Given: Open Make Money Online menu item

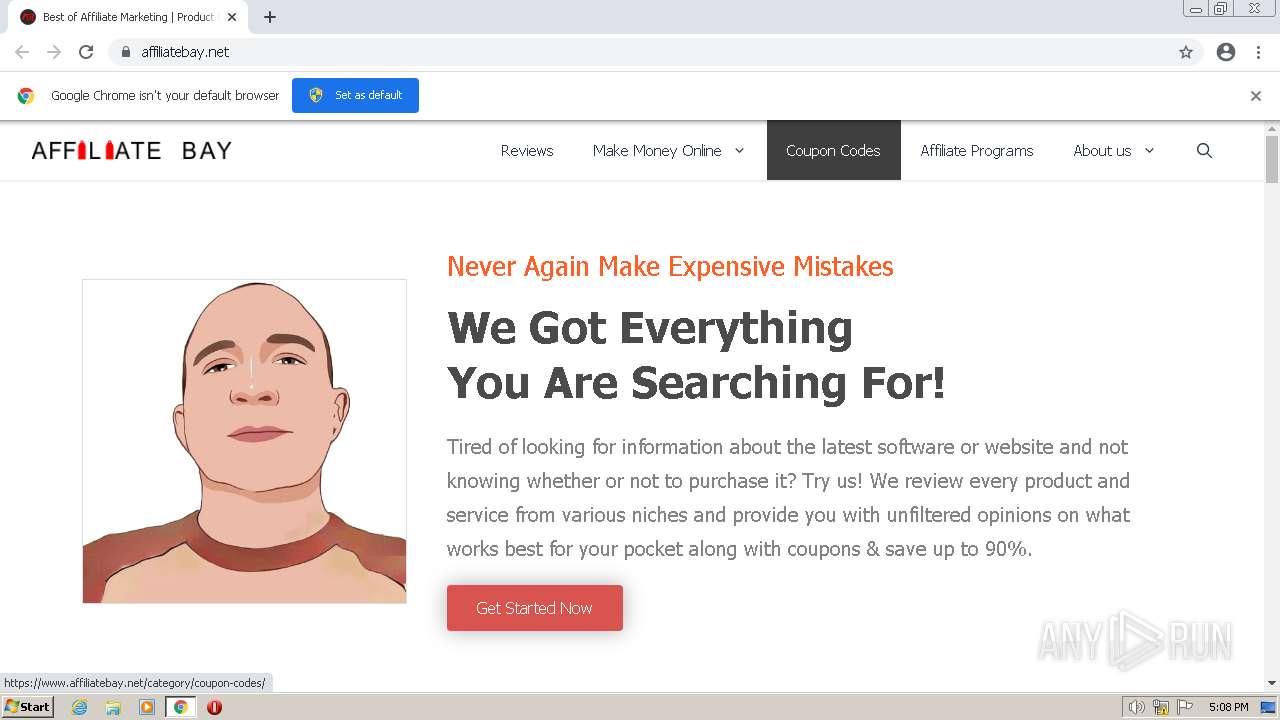Looking at the screenshot, I should (x=657, y=150).
